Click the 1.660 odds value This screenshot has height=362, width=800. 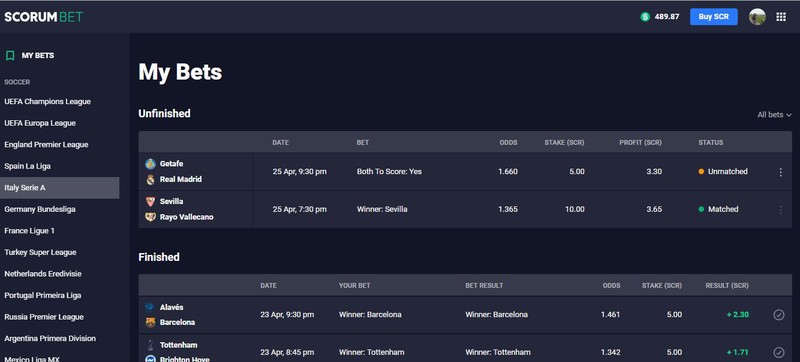tap(508, 172)
